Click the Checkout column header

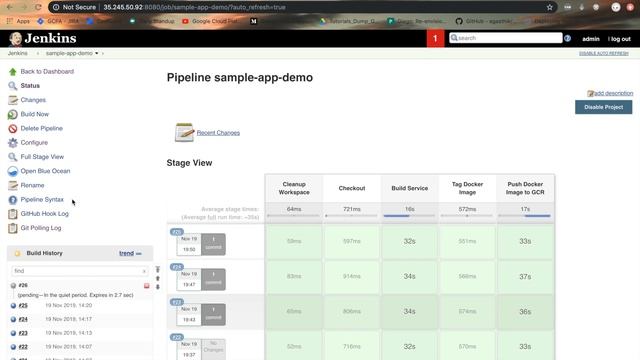(x=352, y=188)
